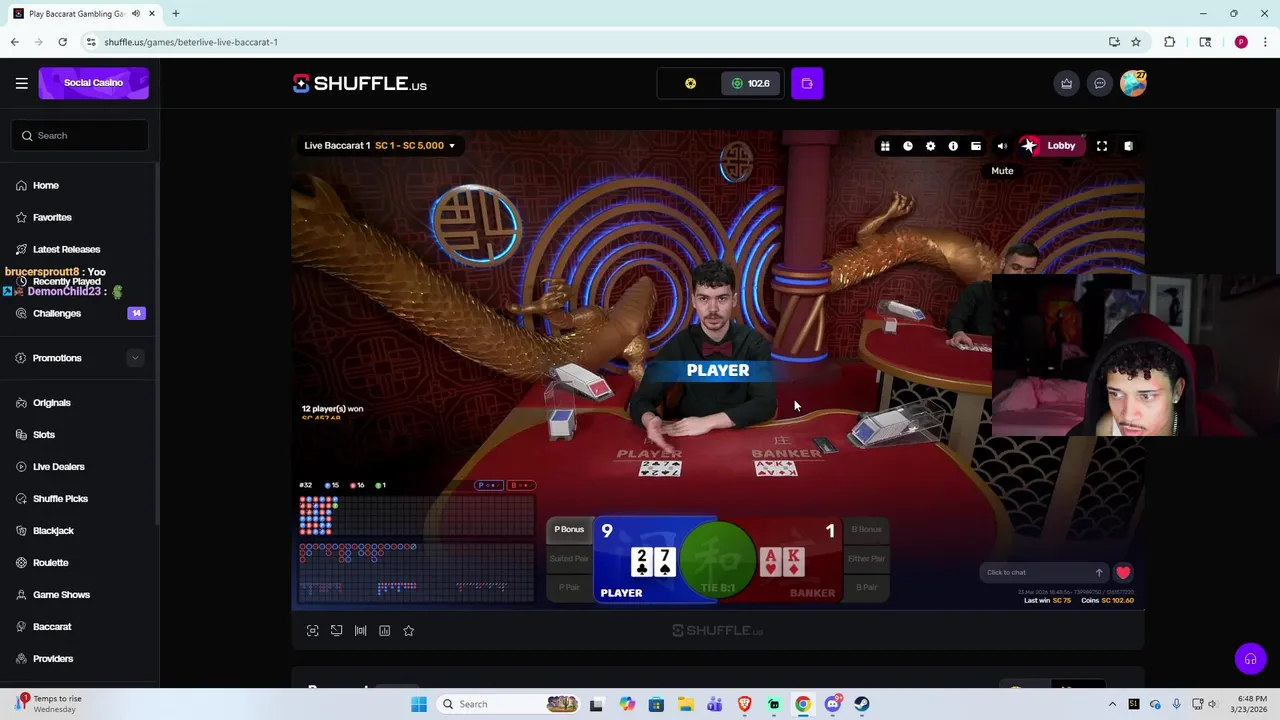Viewport: 1280px width, 720px height.
Task: Open live stats chart icon below game
Action: tap(384, 631)
